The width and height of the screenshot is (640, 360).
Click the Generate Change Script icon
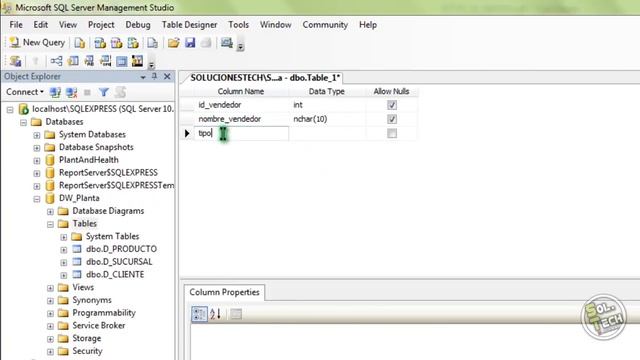click(16, 62)
